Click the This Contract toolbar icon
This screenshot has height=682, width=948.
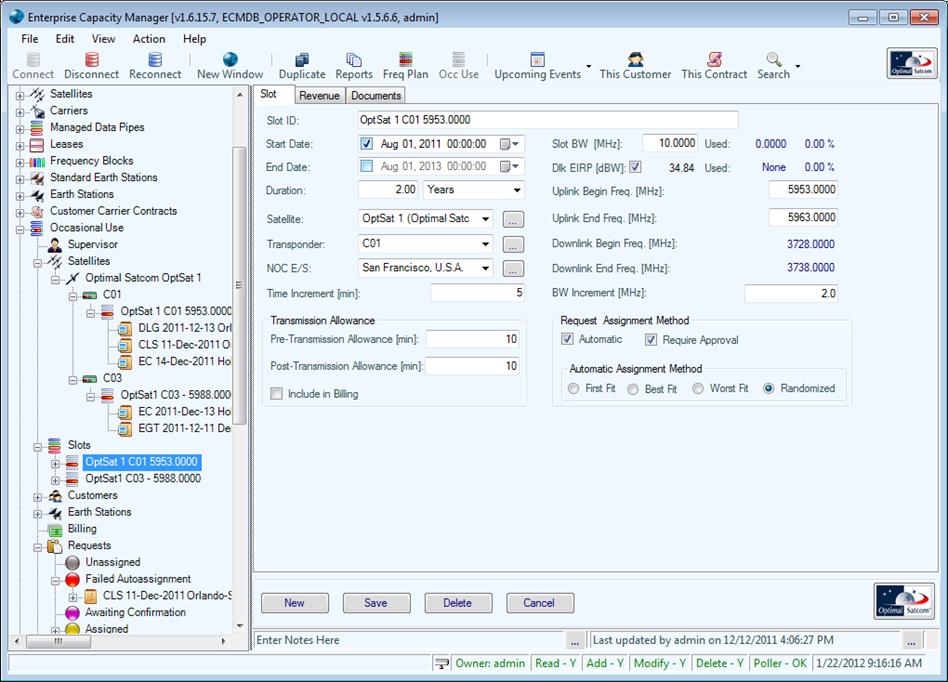click(715, 59)
